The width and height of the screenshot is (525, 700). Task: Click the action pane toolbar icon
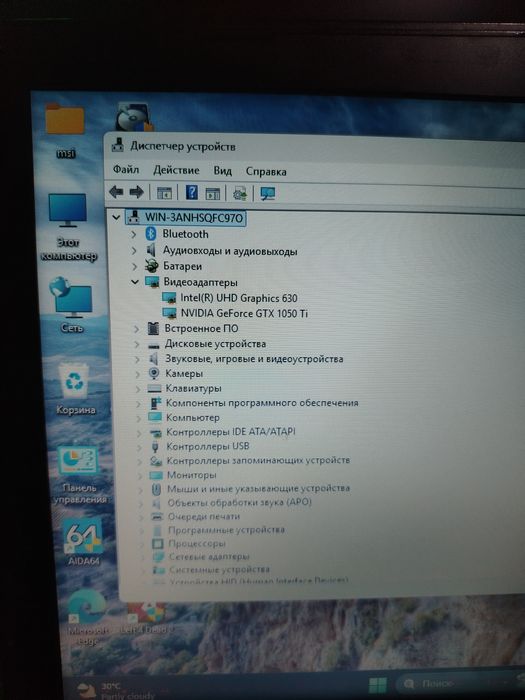(212, 193)
